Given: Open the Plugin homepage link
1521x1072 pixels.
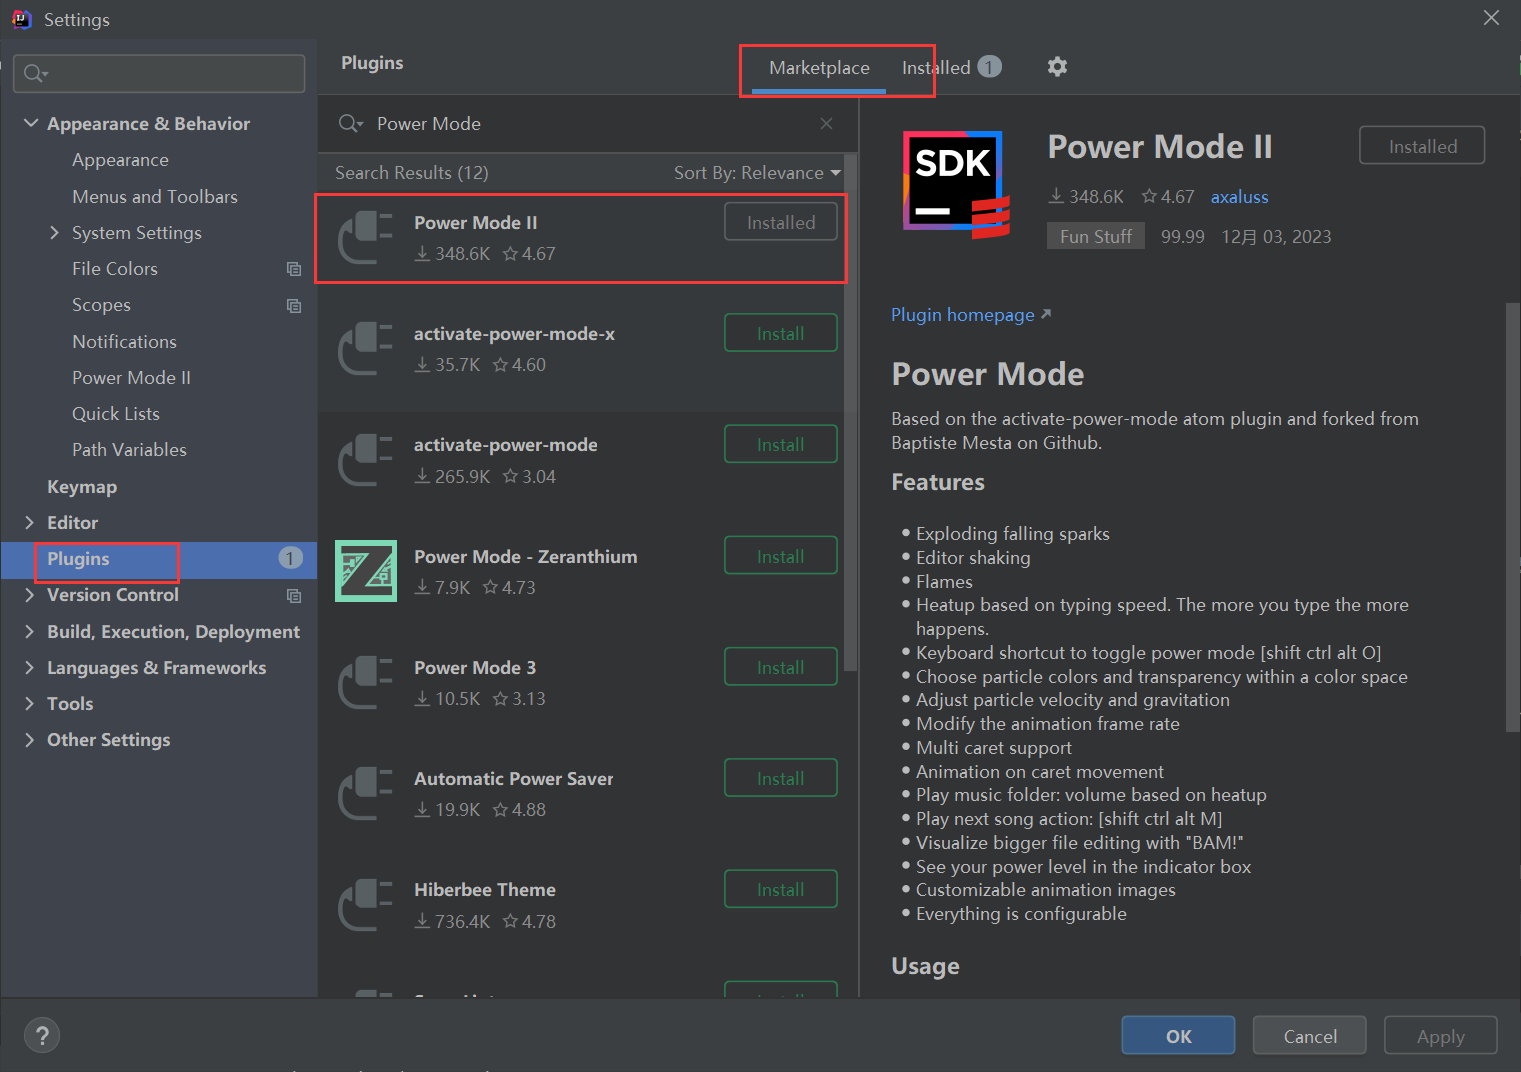Looking at the screenshot, I should (962, 314).
